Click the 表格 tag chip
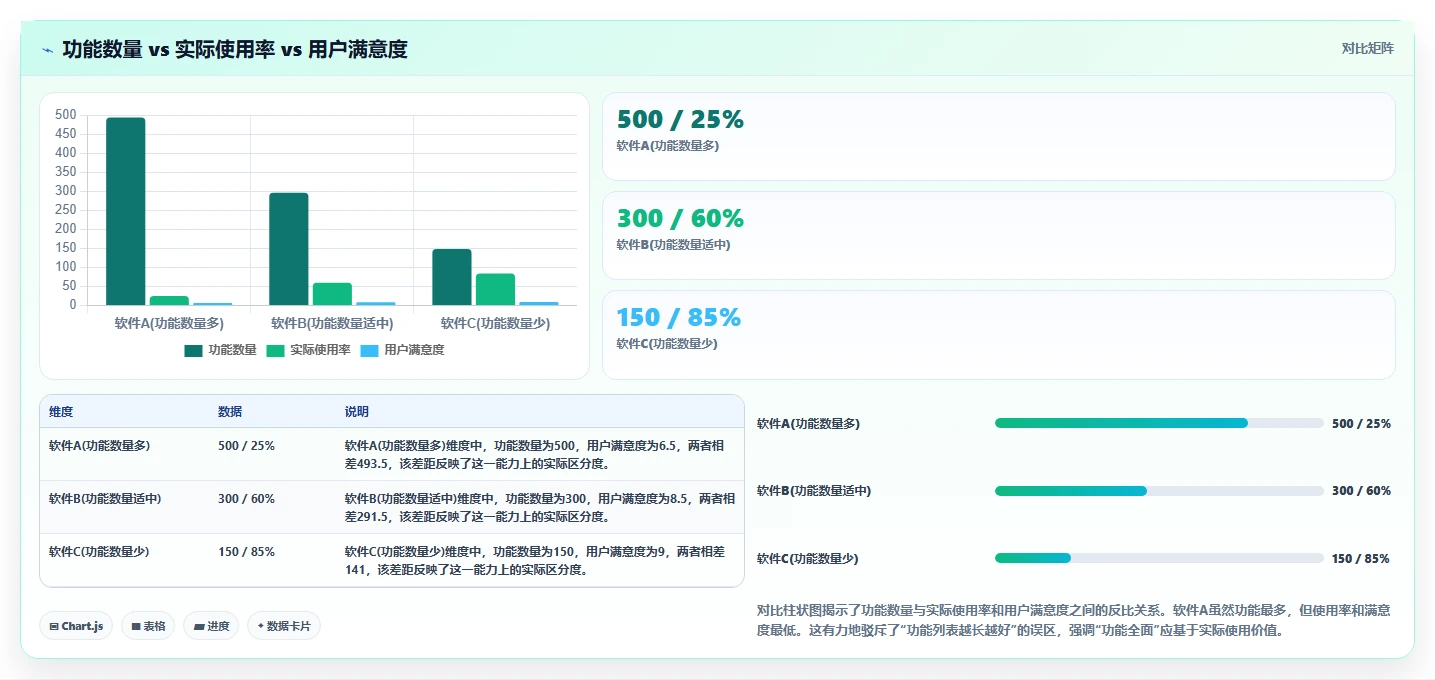The width and height of the screenshot is (1435, 680). point(149,626)
